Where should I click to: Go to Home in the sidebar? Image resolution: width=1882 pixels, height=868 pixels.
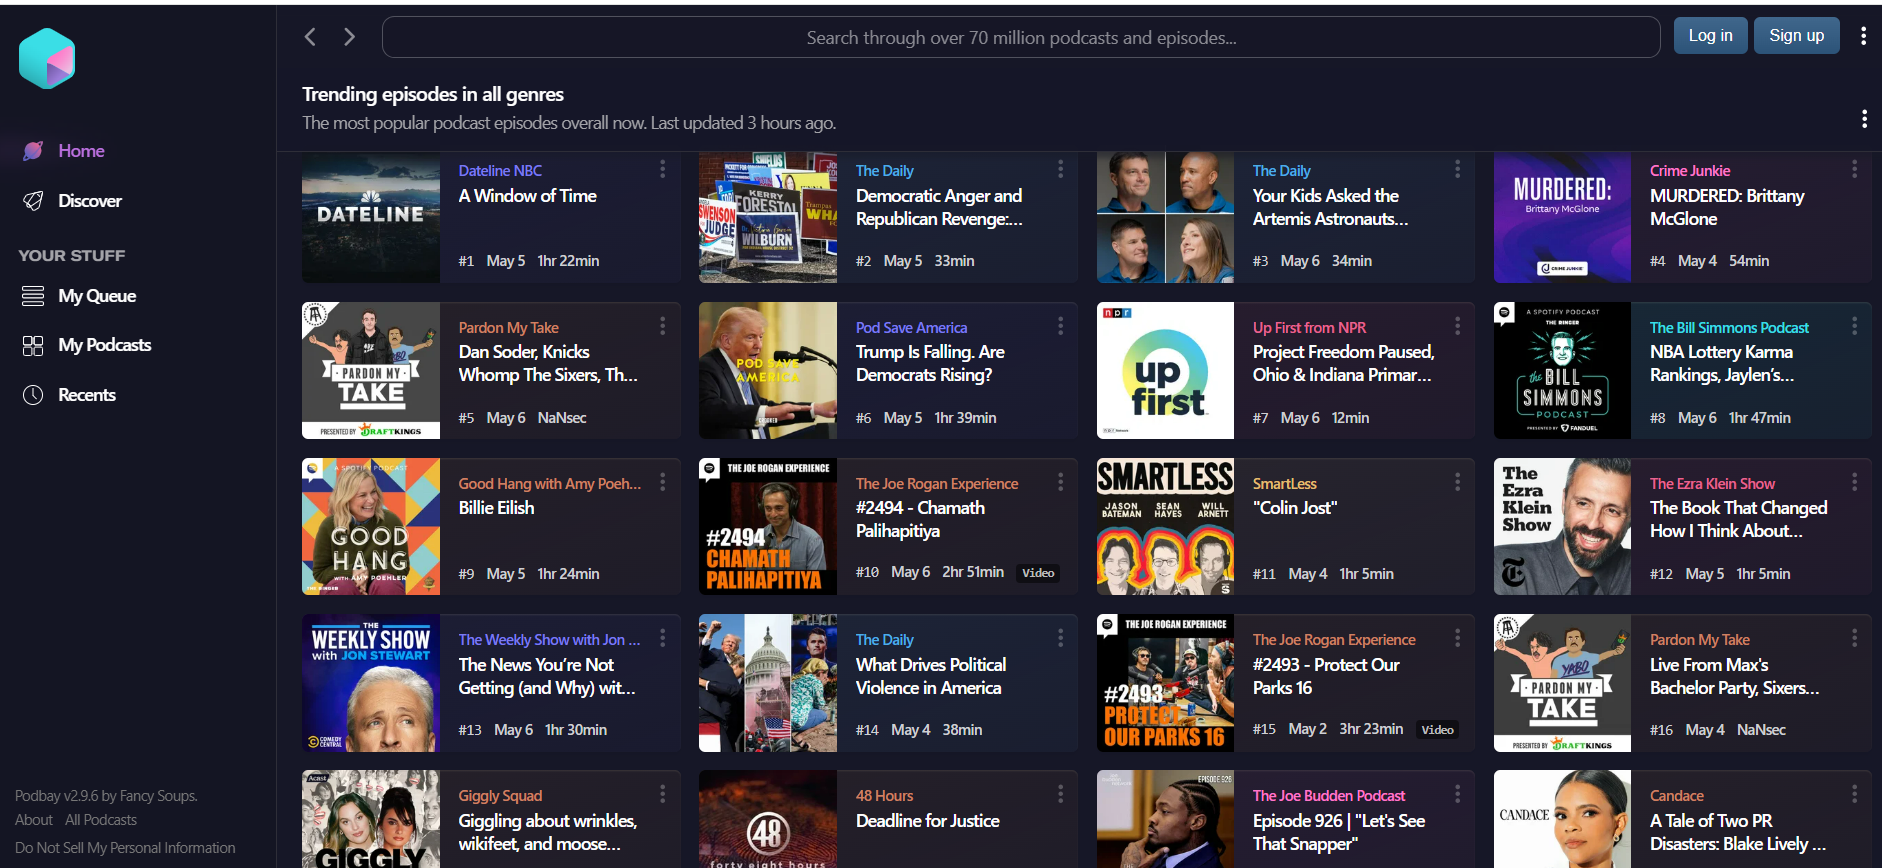[64, 151]
